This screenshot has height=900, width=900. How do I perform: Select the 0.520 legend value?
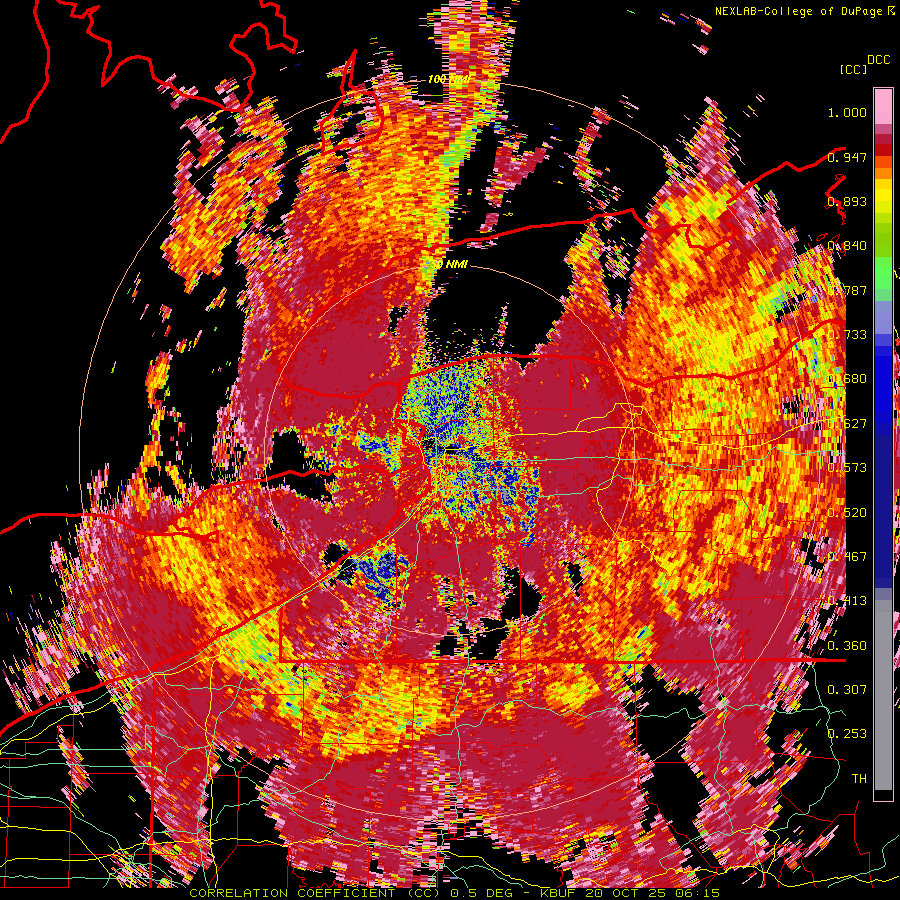(x=847, y=513)
